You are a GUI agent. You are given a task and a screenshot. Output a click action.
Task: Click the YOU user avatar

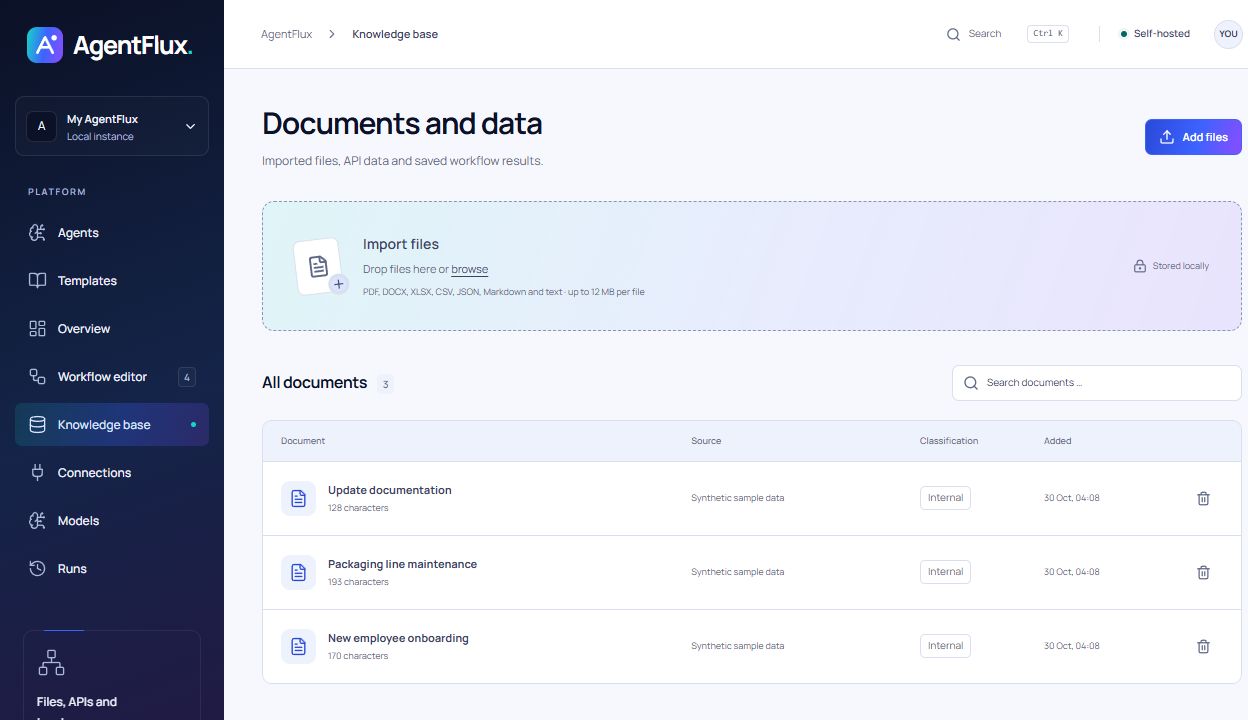pos(1228,34)
